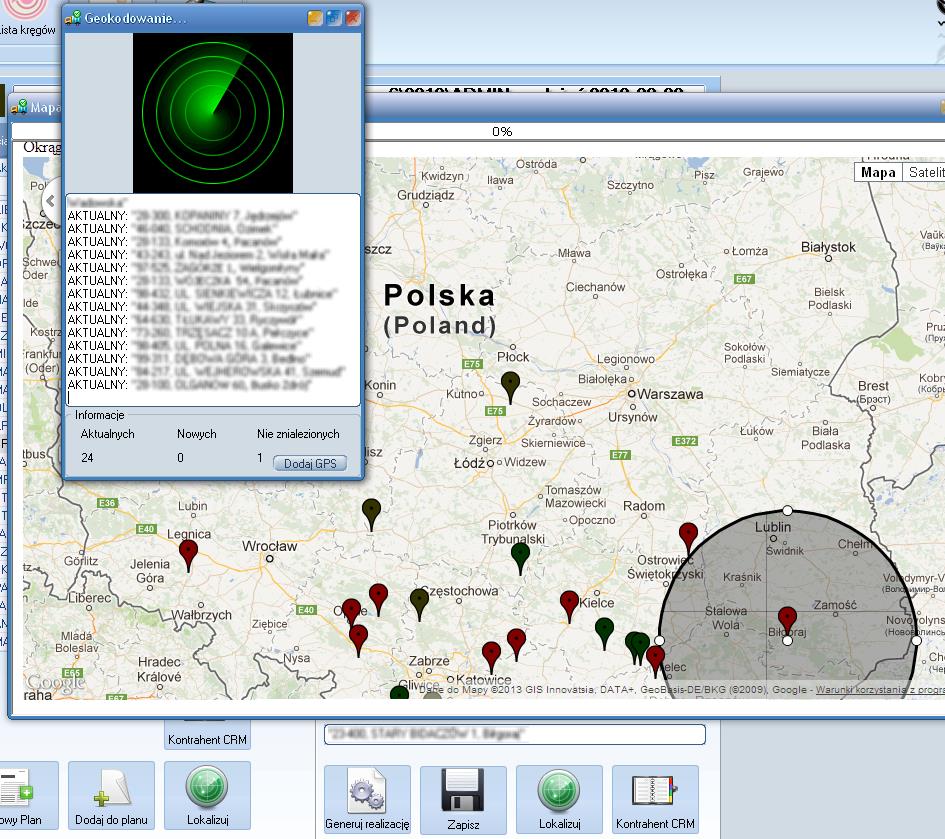Viewport: 945px width, 839px height.
Task: Click the circle's center handle at Biłgoraj
Action: [x=787, y=641]
